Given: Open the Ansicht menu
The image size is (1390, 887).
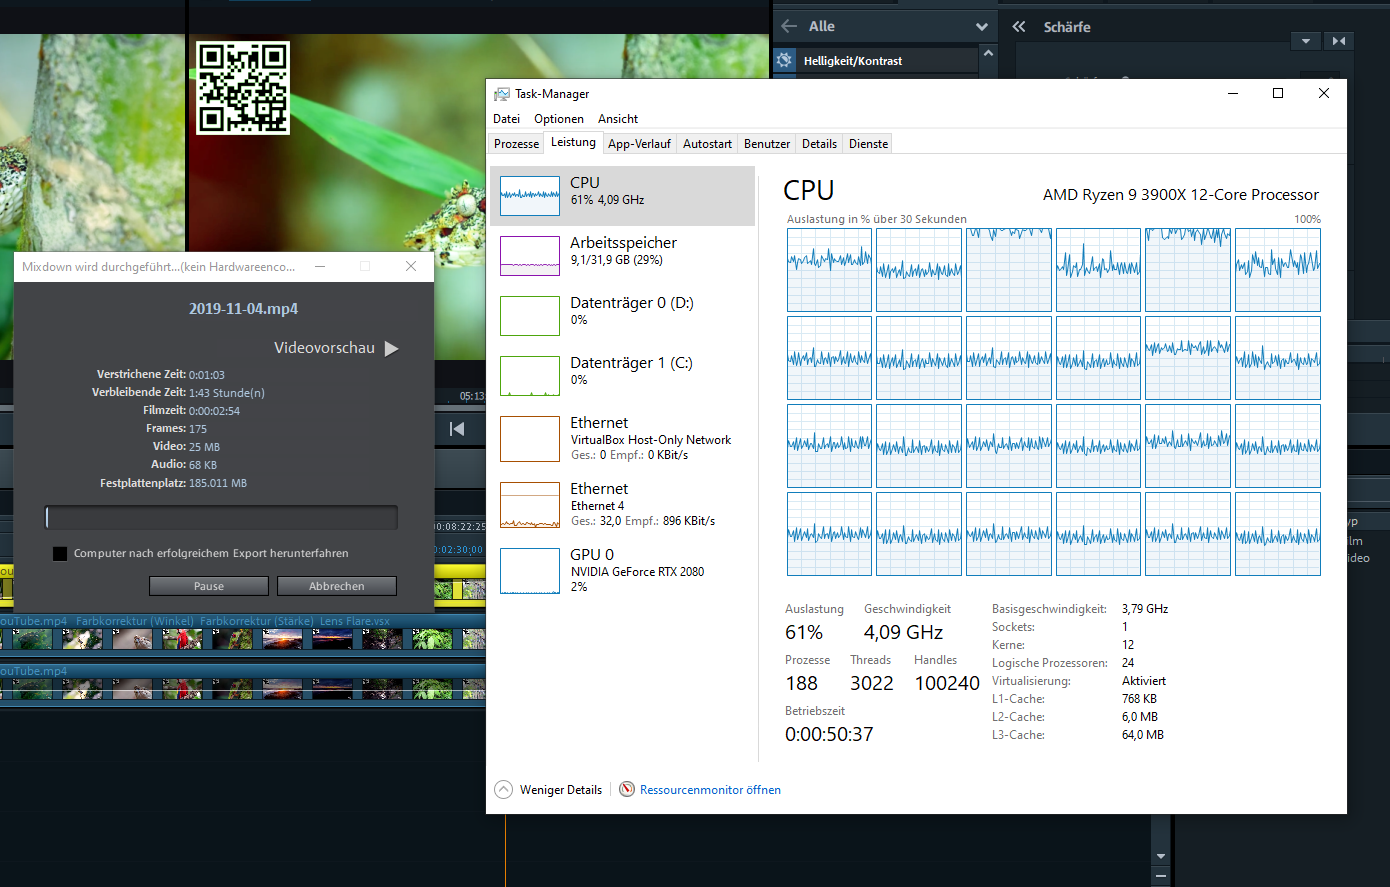Looking at the screenshot, I should click(618, 119).
